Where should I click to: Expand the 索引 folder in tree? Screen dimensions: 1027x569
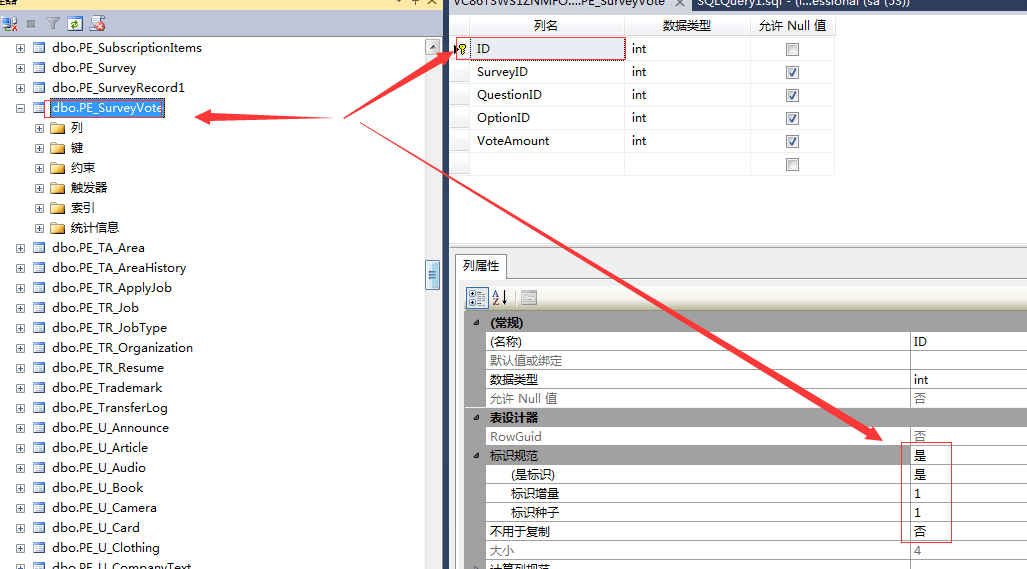(40, 208)
